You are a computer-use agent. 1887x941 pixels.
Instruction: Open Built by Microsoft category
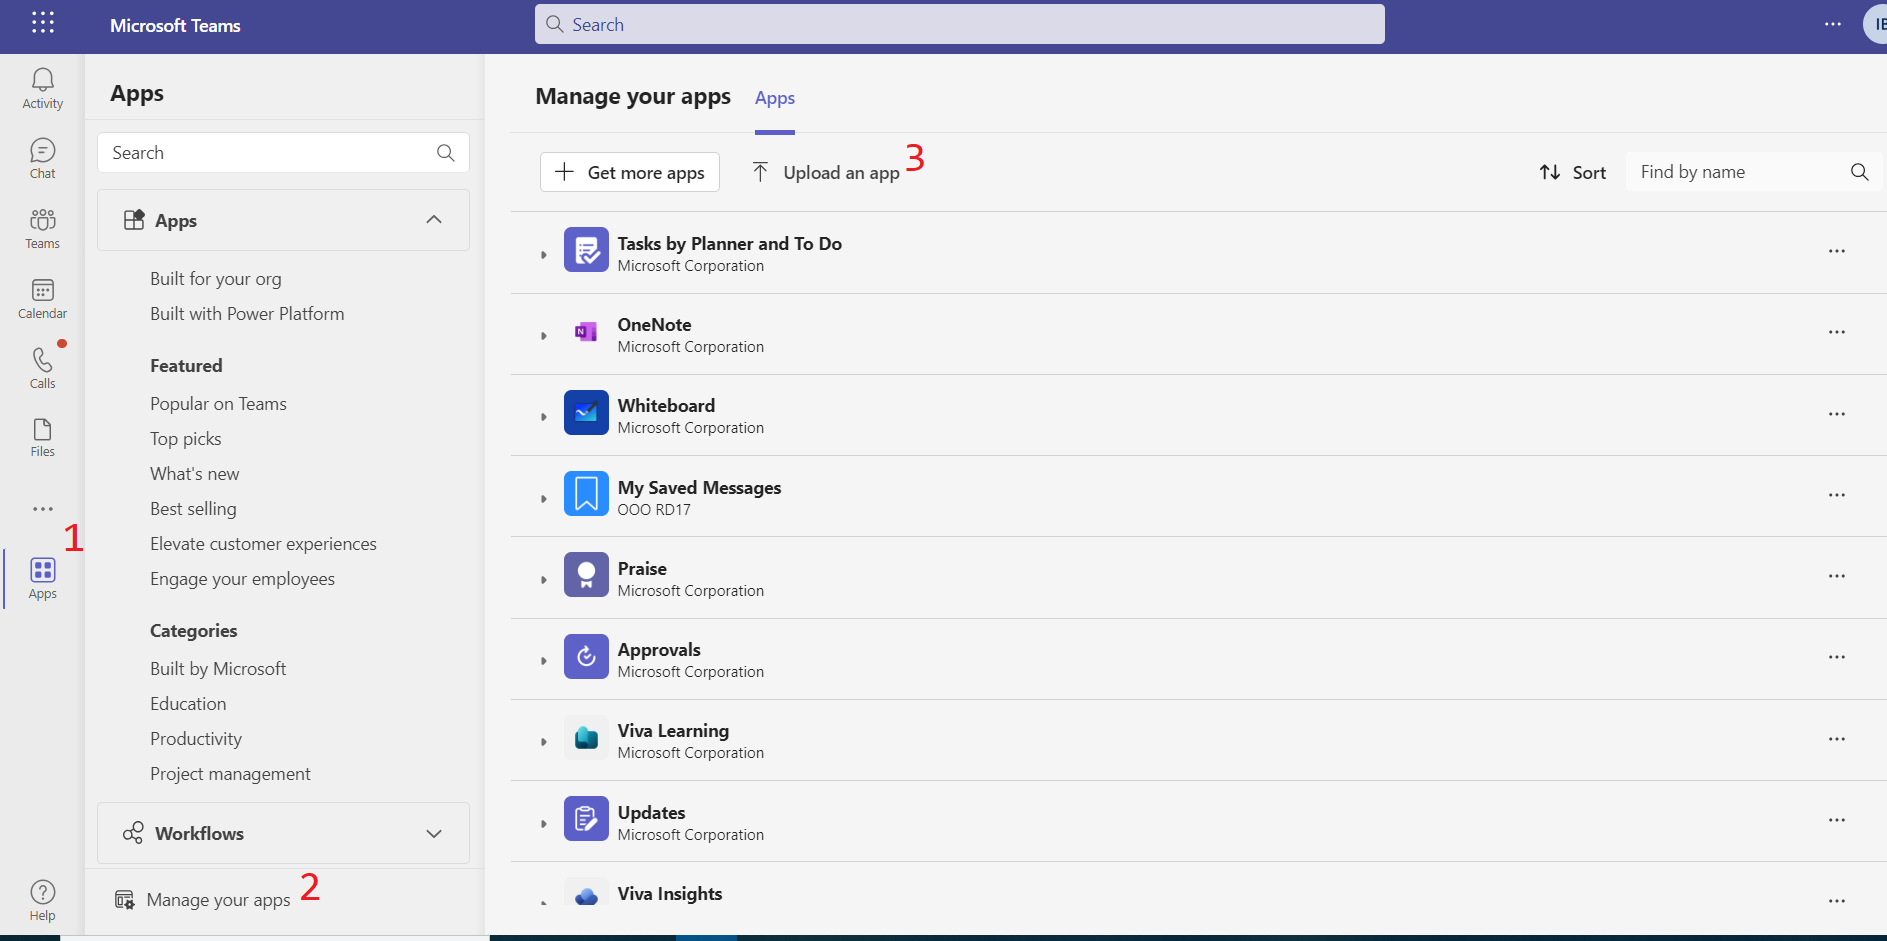click(218, 669)
